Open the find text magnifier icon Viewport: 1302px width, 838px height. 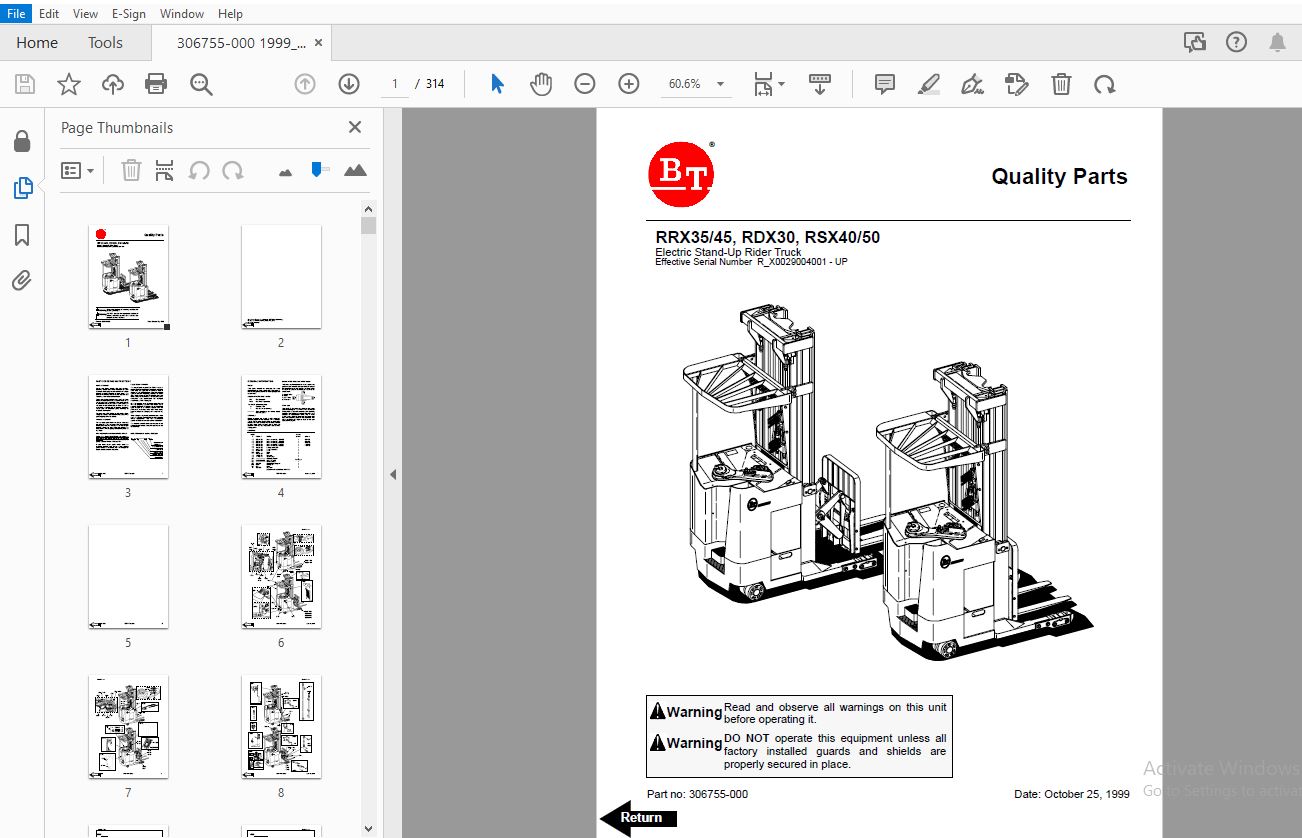click(x=201, y=85)
